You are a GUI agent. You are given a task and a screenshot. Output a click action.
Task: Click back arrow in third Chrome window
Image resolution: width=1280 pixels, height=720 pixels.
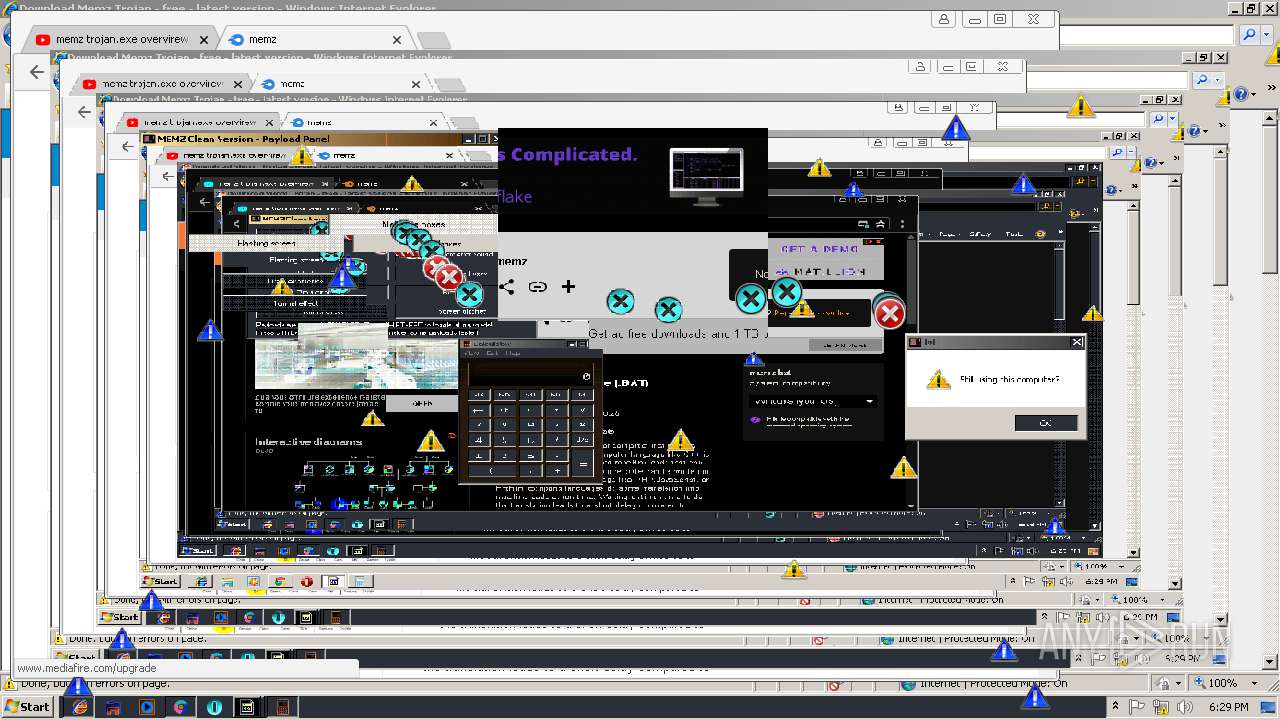(x=126, y=146)
